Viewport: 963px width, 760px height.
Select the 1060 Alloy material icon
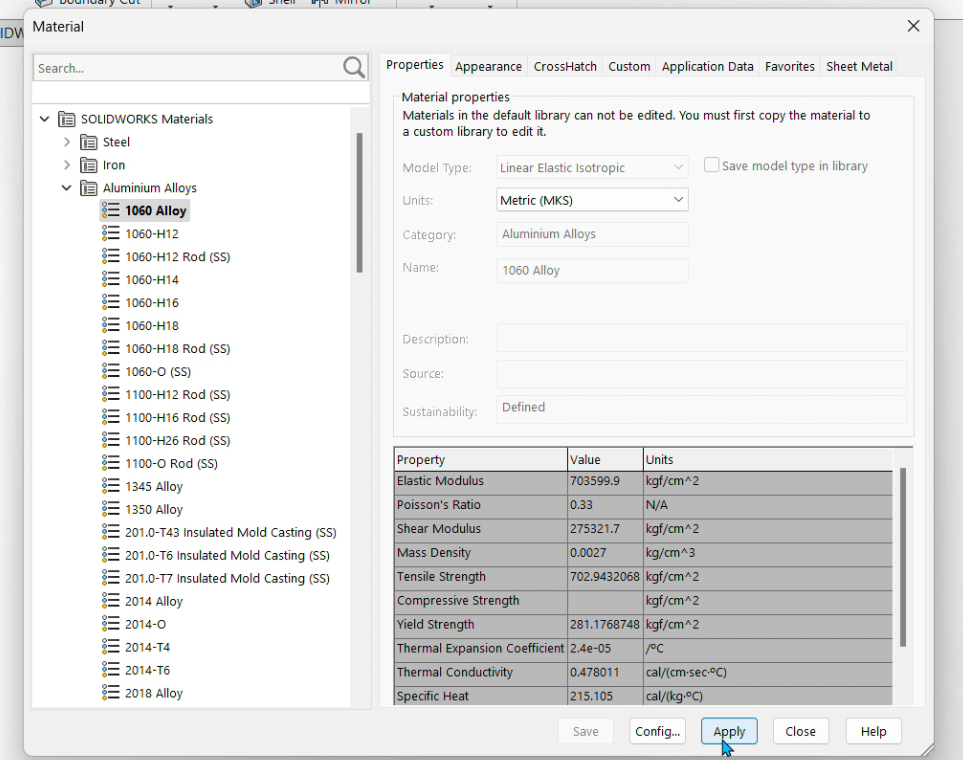tap(110, 210)
